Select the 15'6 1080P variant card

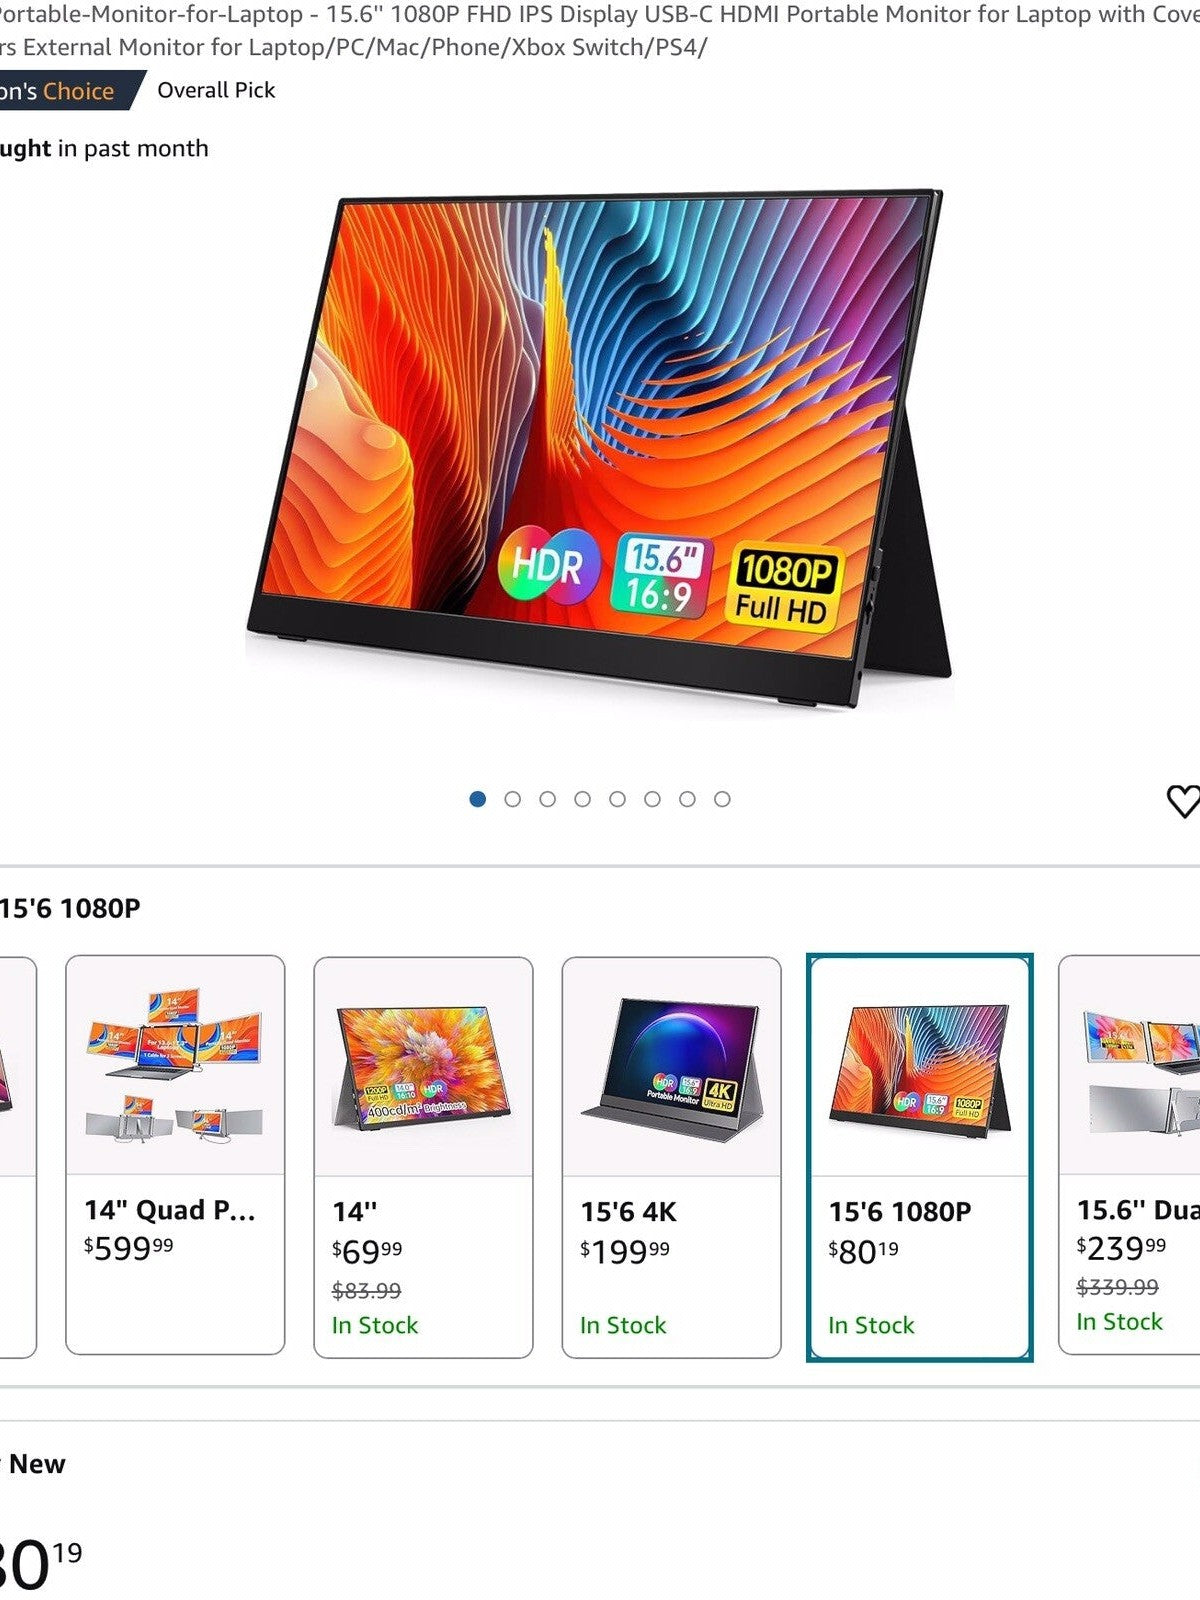click(x=919, y=1157)
